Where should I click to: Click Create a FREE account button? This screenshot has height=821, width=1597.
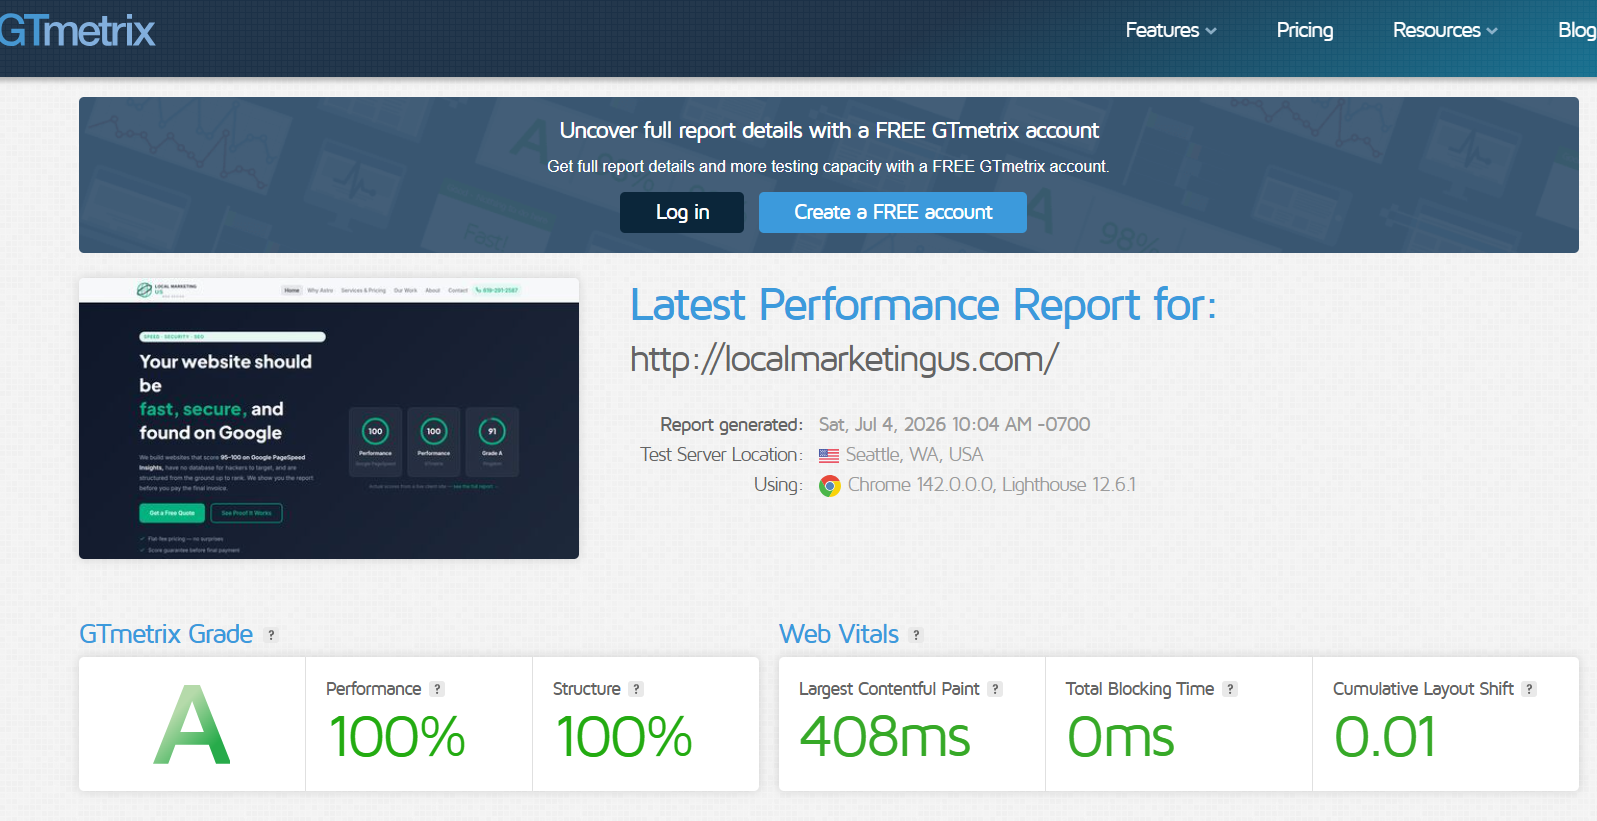click(893, 212)
